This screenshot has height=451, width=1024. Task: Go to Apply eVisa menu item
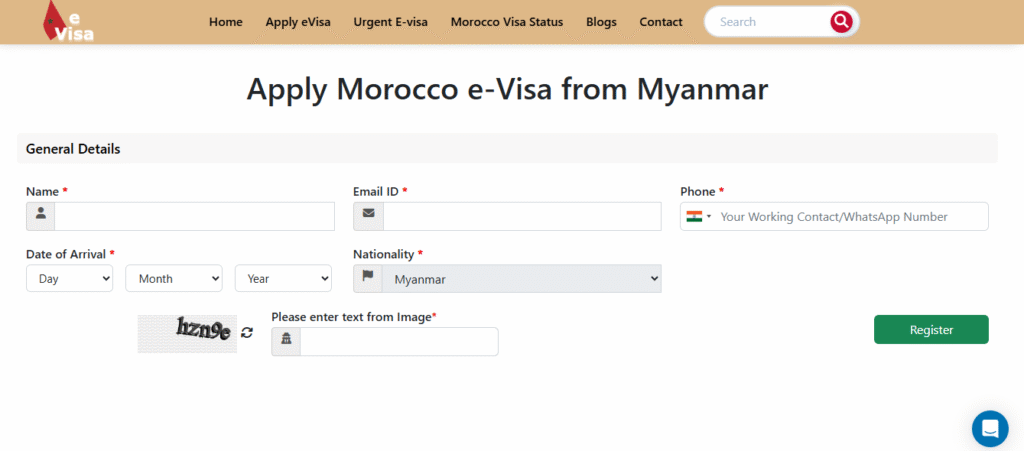click(298, 22)
